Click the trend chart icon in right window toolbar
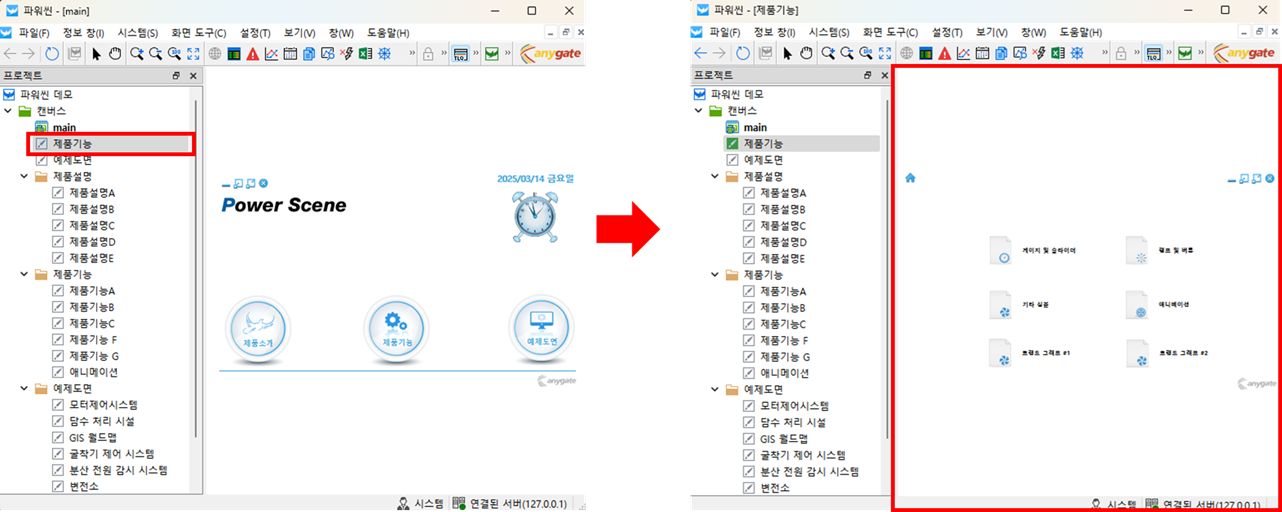The height and width of the screenshot is (512, 1282). 962,54
